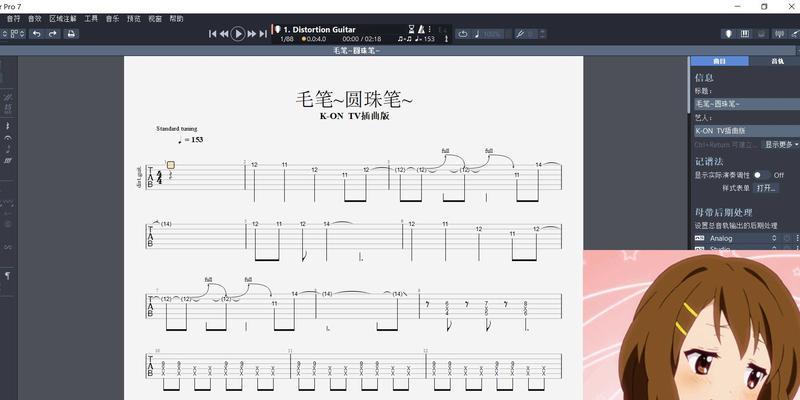Open the 预览 menu
The image size is (800, 400).
(134, 18)
